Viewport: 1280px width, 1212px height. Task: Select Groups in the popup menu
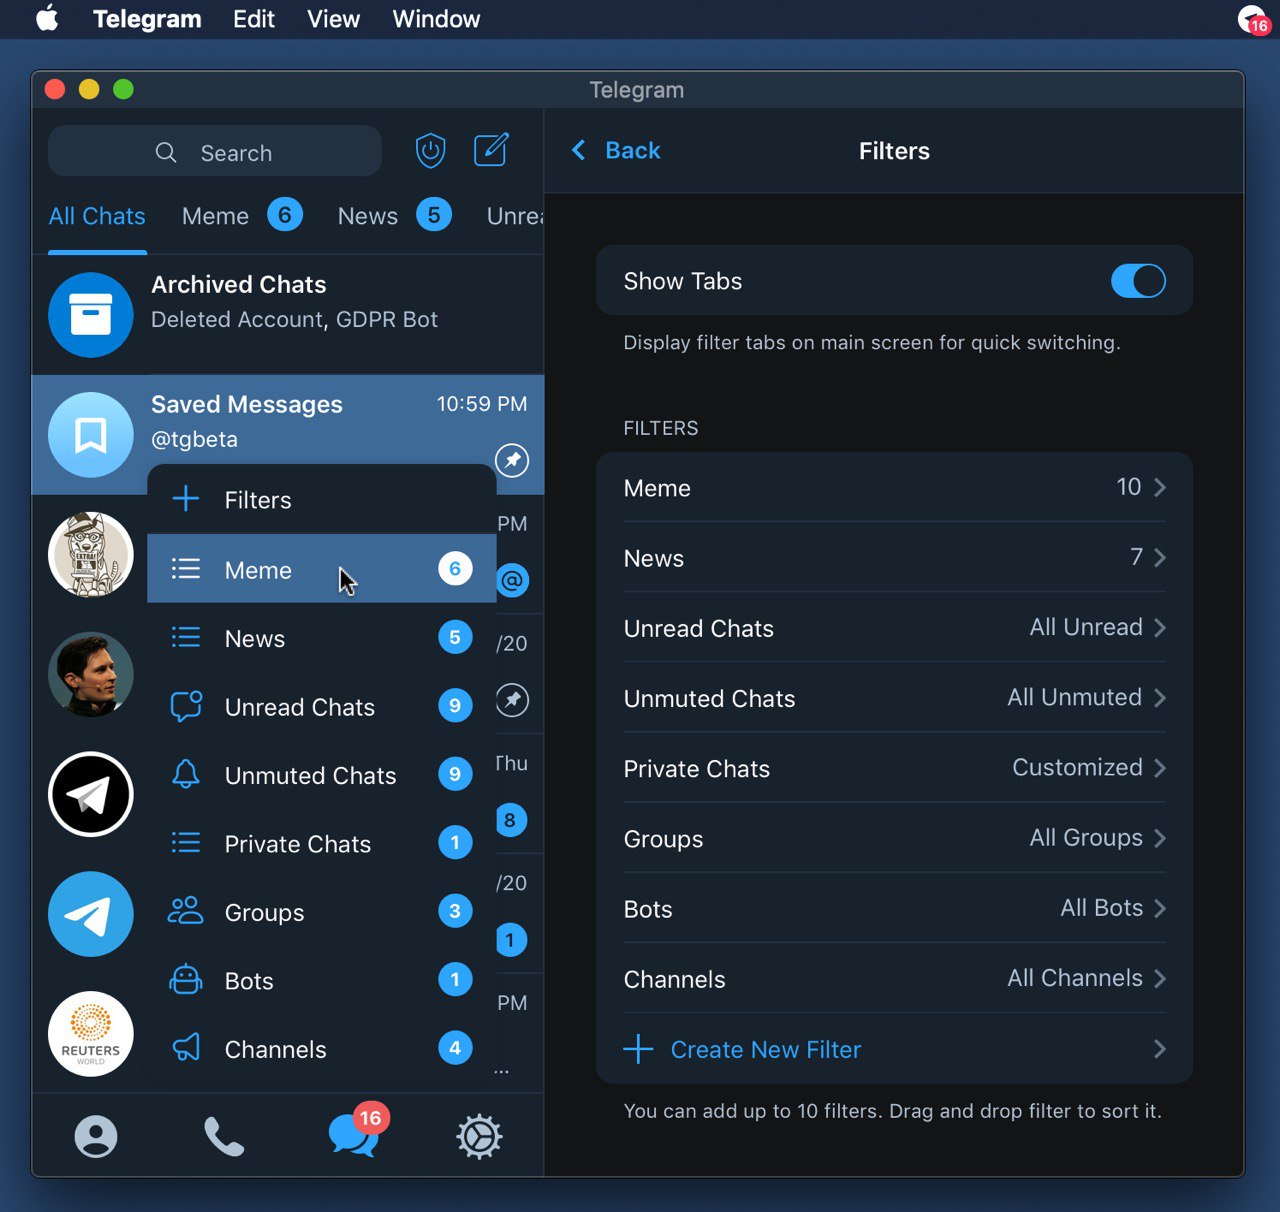pos(322,911)
